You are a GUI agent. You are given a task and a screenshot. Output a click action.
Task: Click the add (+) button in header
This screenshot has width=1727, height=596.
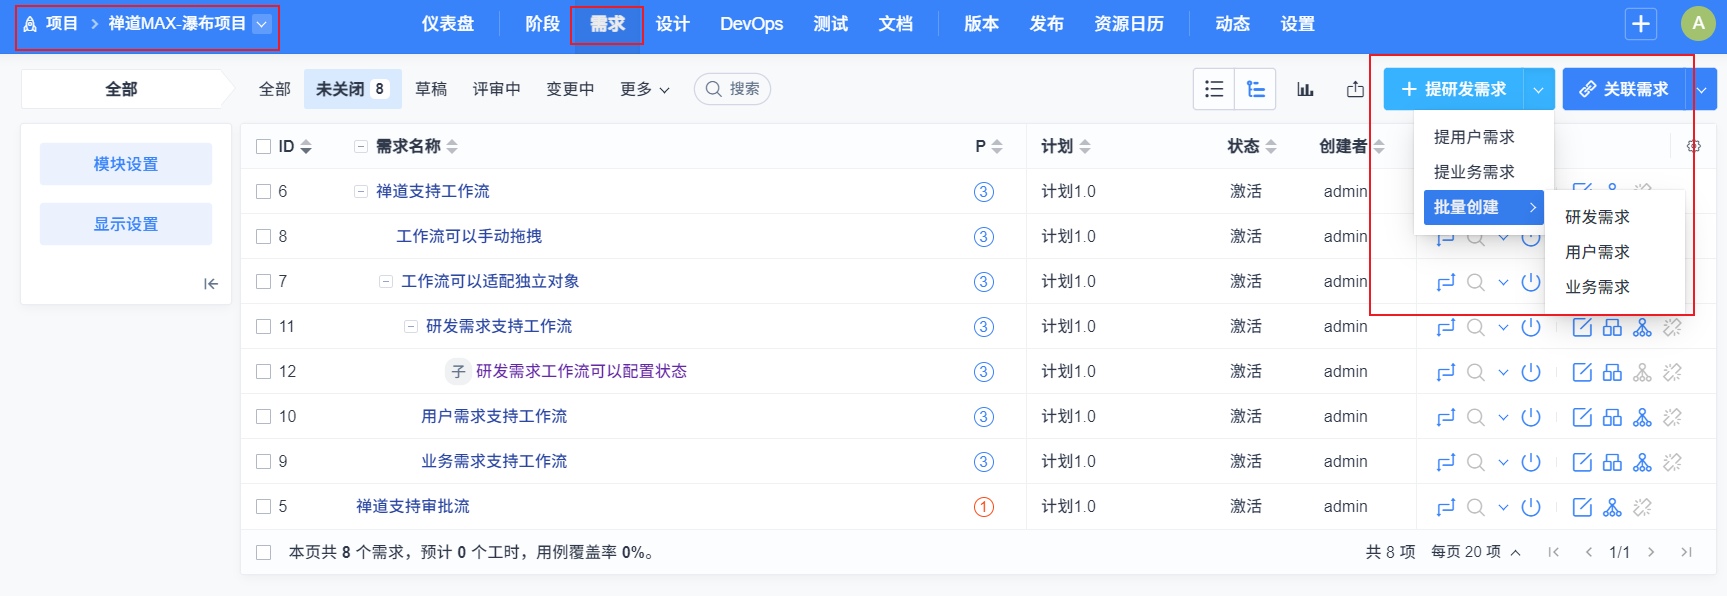tap(1641, 24)
